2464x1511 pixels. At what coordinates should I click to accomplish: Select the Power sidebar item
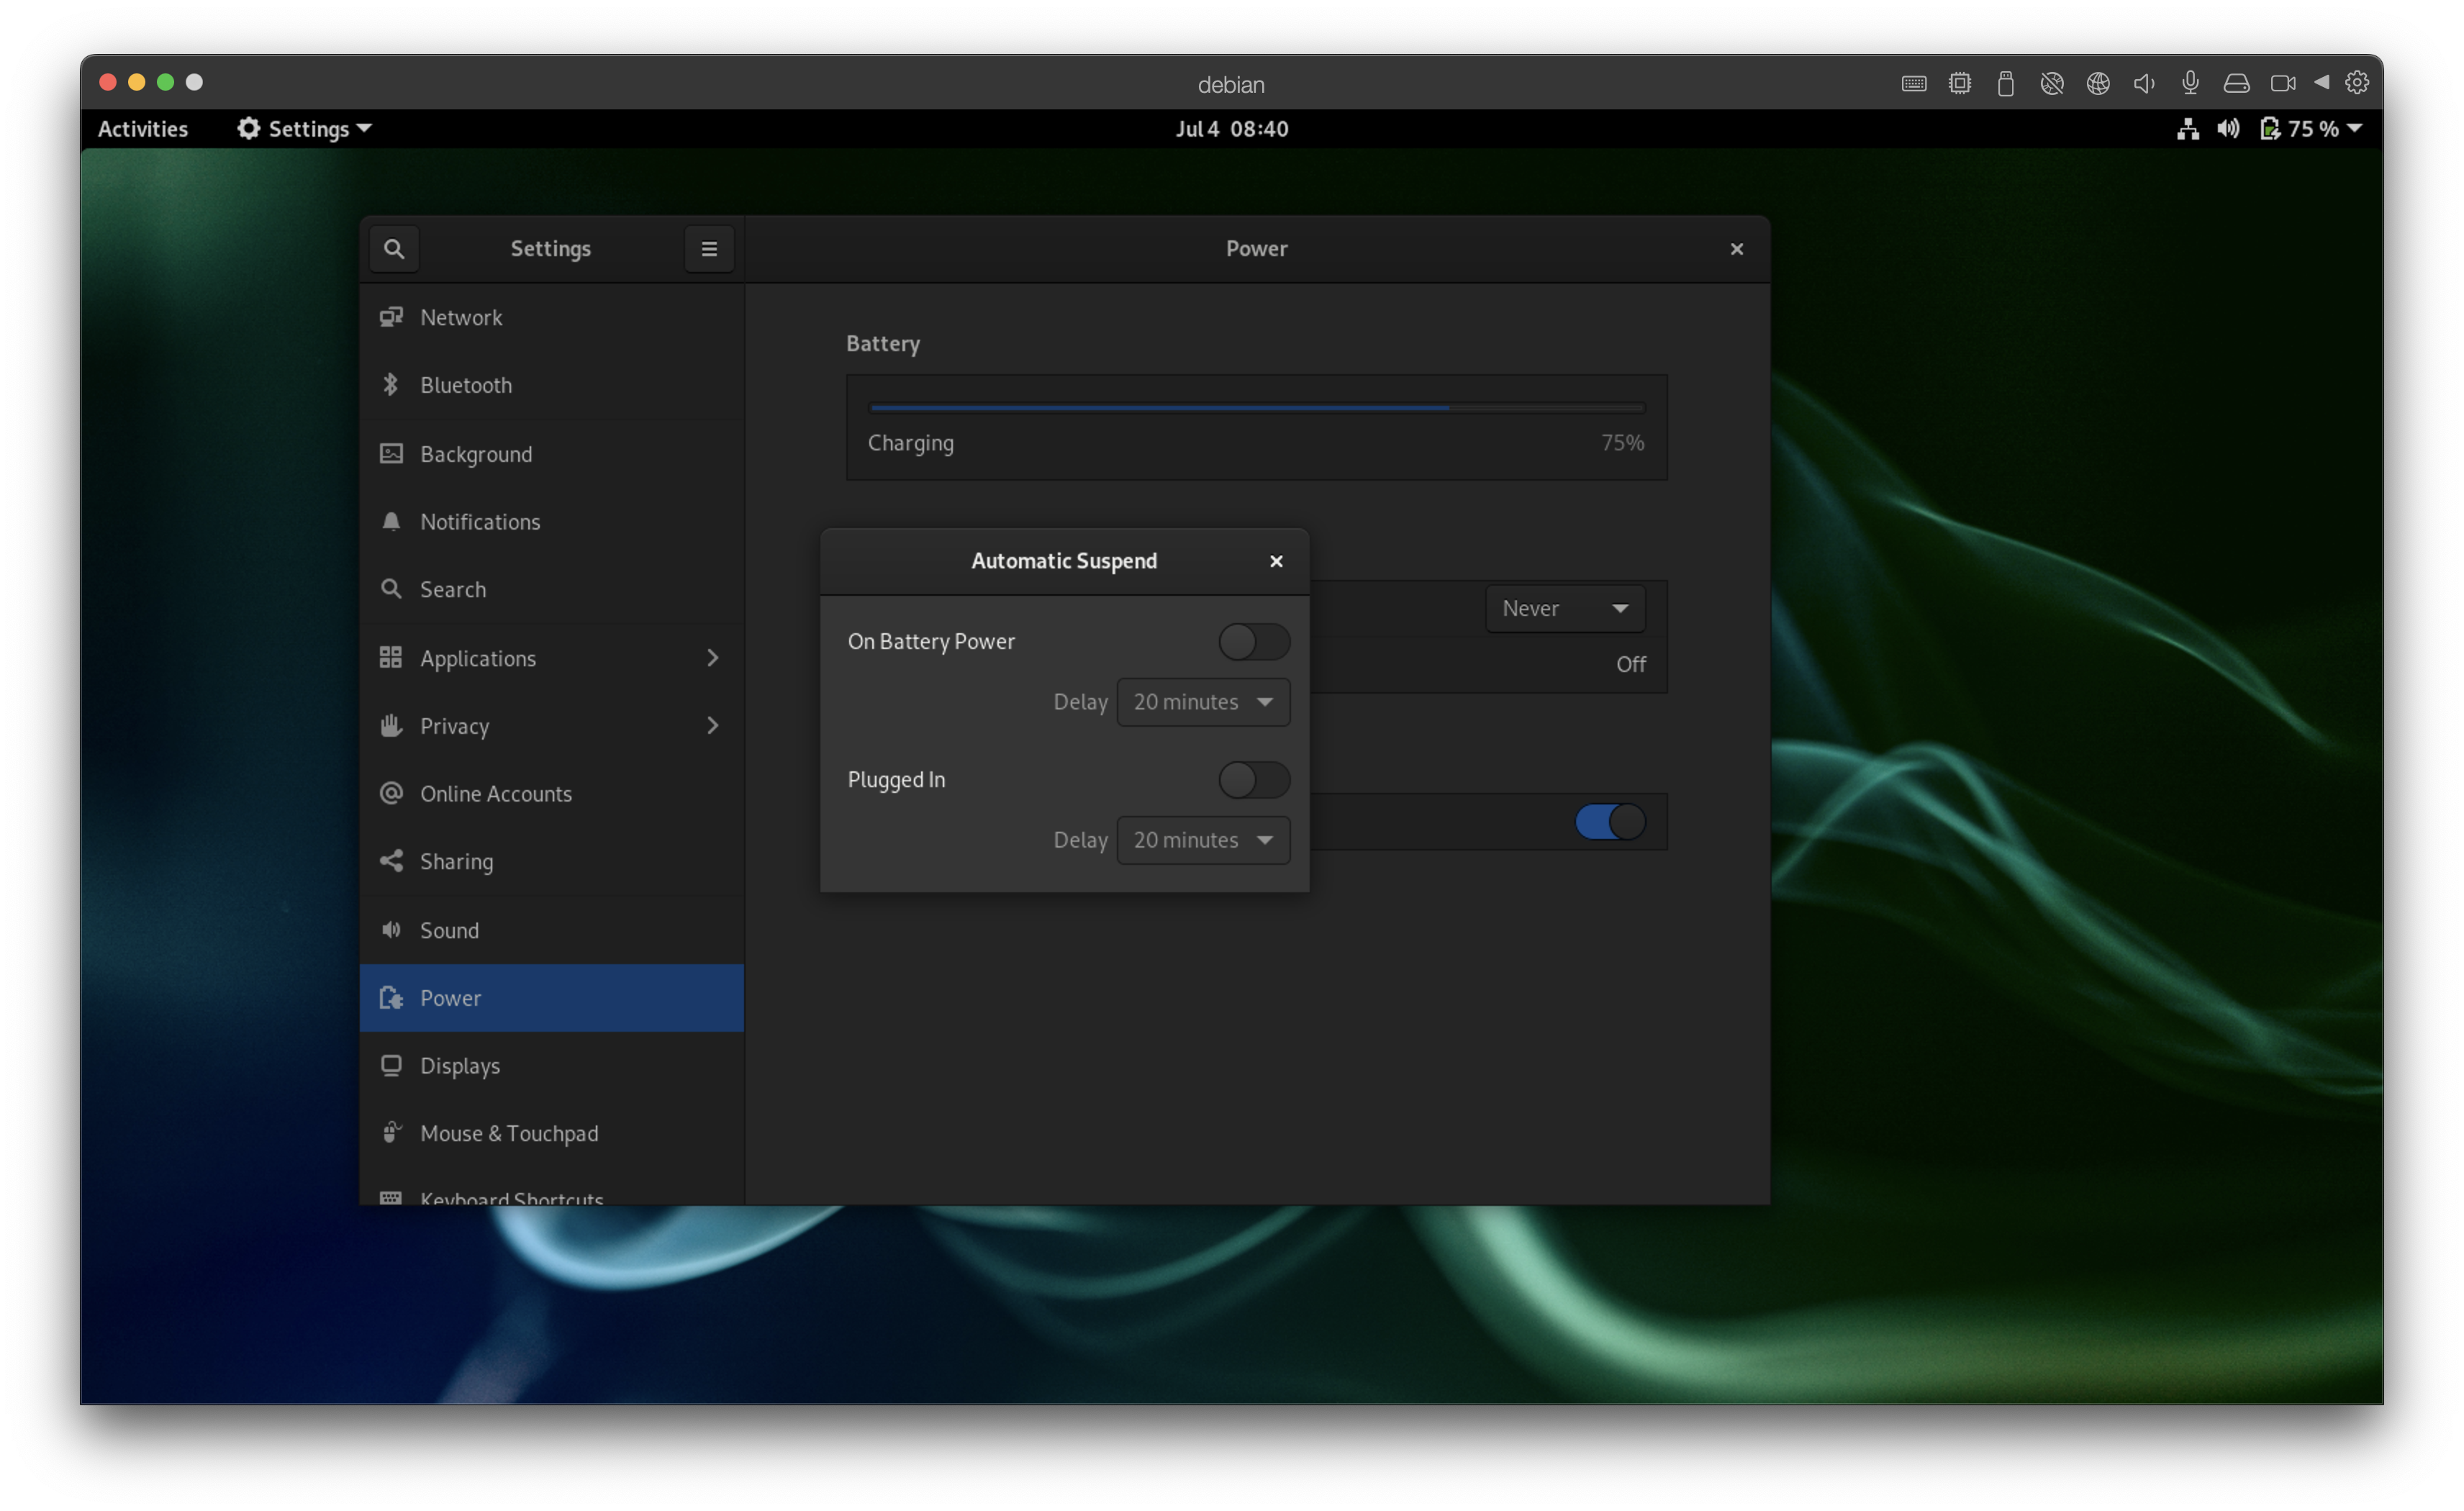[x=552, y=998]
